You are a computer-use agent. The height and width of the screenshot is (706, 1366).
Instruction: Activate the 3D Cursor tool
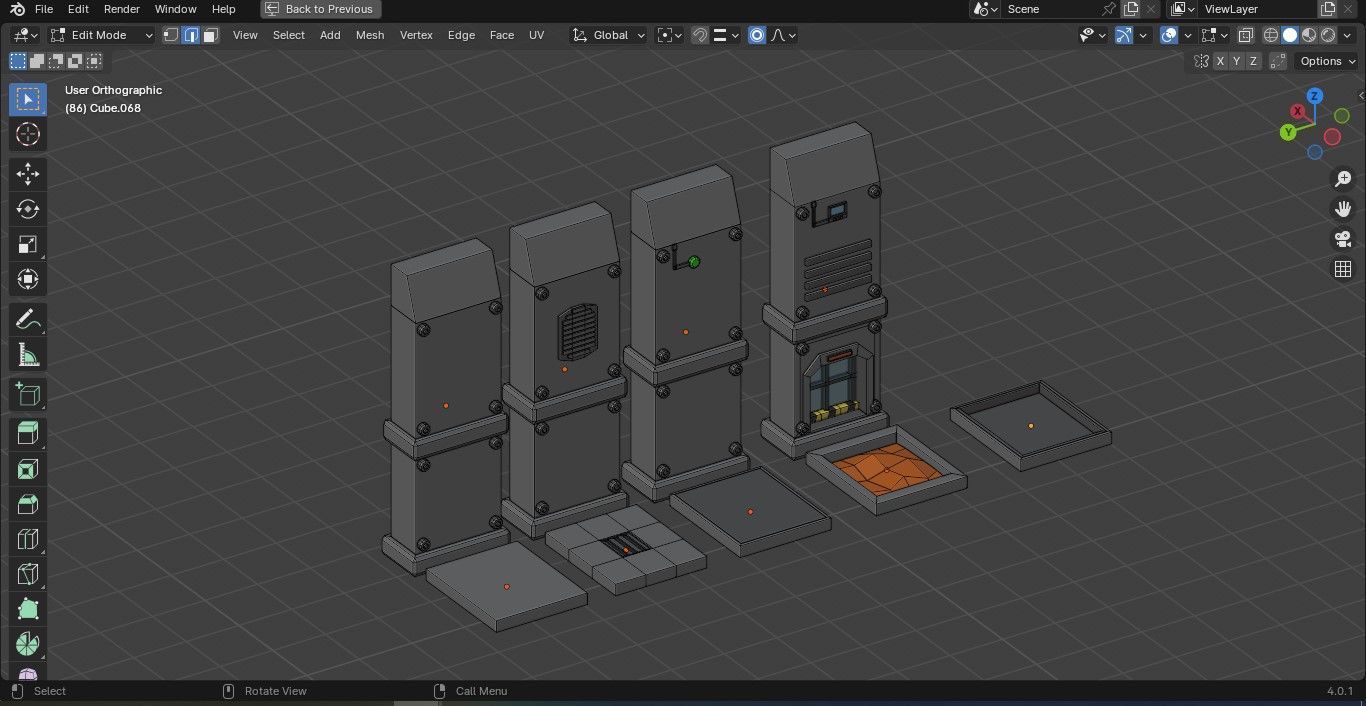coord(27,135)
